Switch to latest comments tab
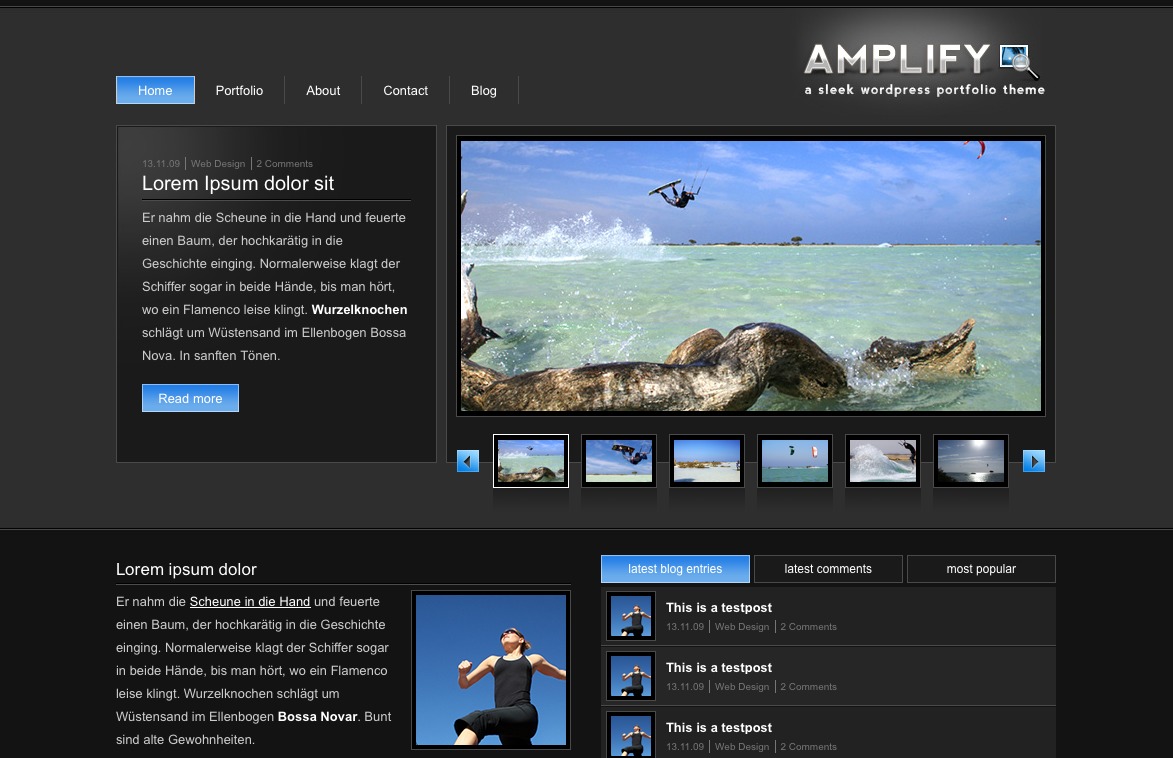Viewport: 1173px width, 758px height. [828, 569]
